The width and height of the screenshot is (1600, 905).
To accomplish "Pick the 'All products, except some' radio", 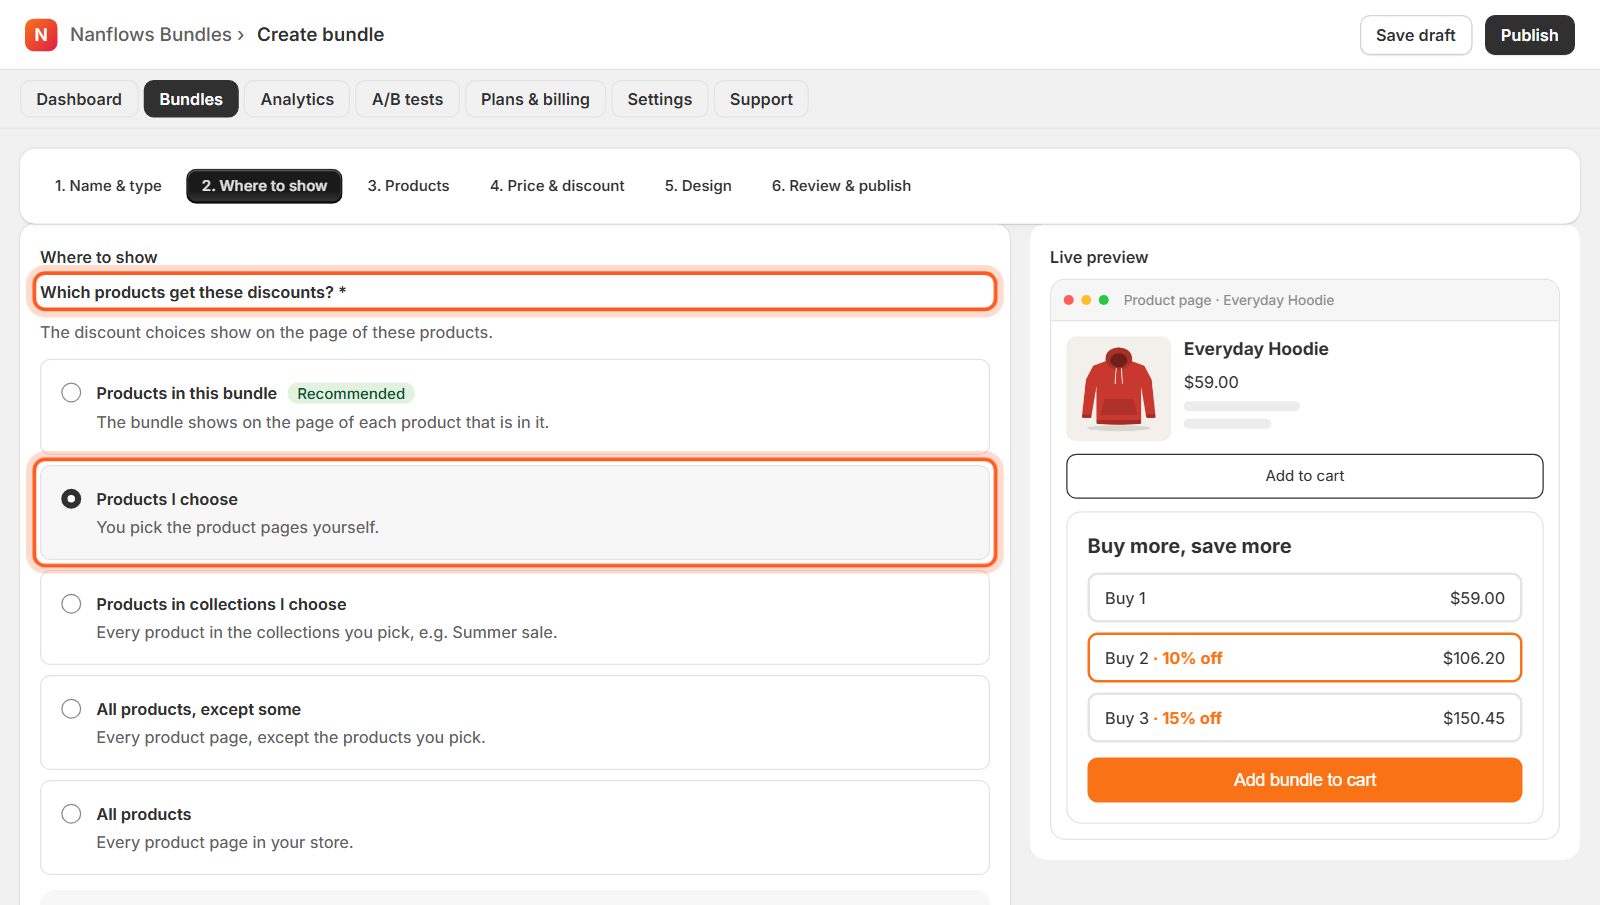I will (71, 709).
